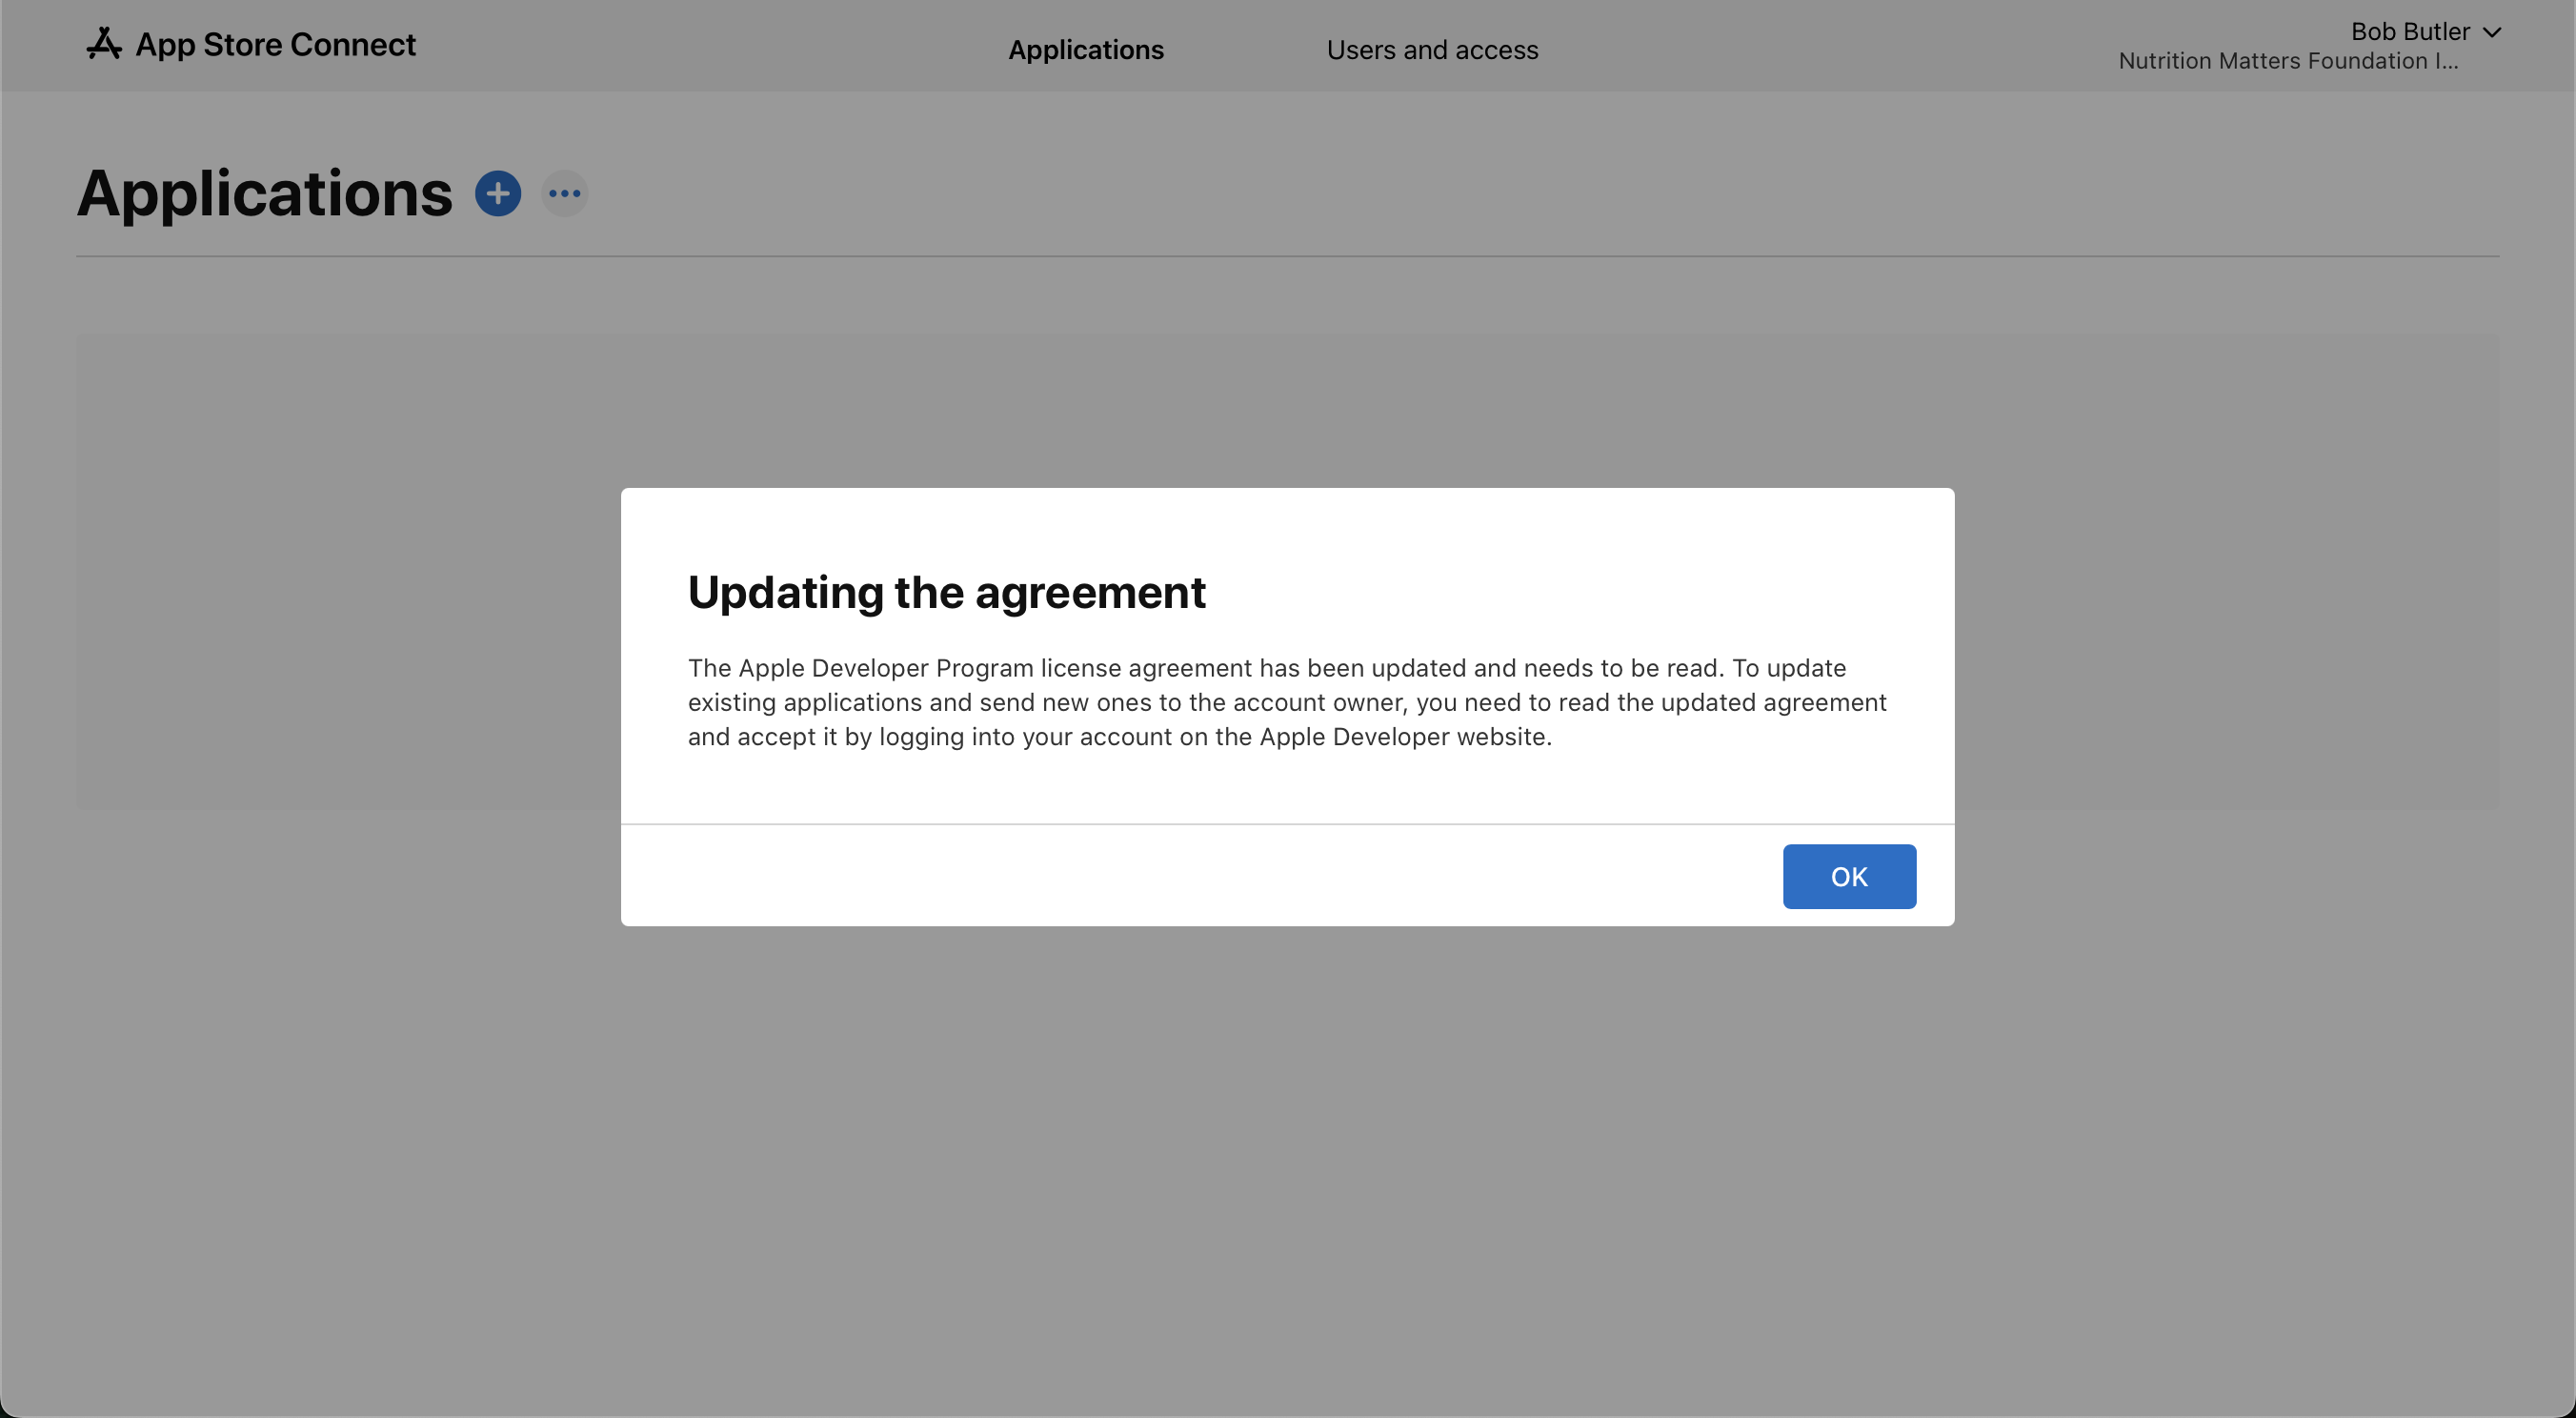
Task: Click 'Apple Developer website' text in dialog
Action: click(1403, 737)
